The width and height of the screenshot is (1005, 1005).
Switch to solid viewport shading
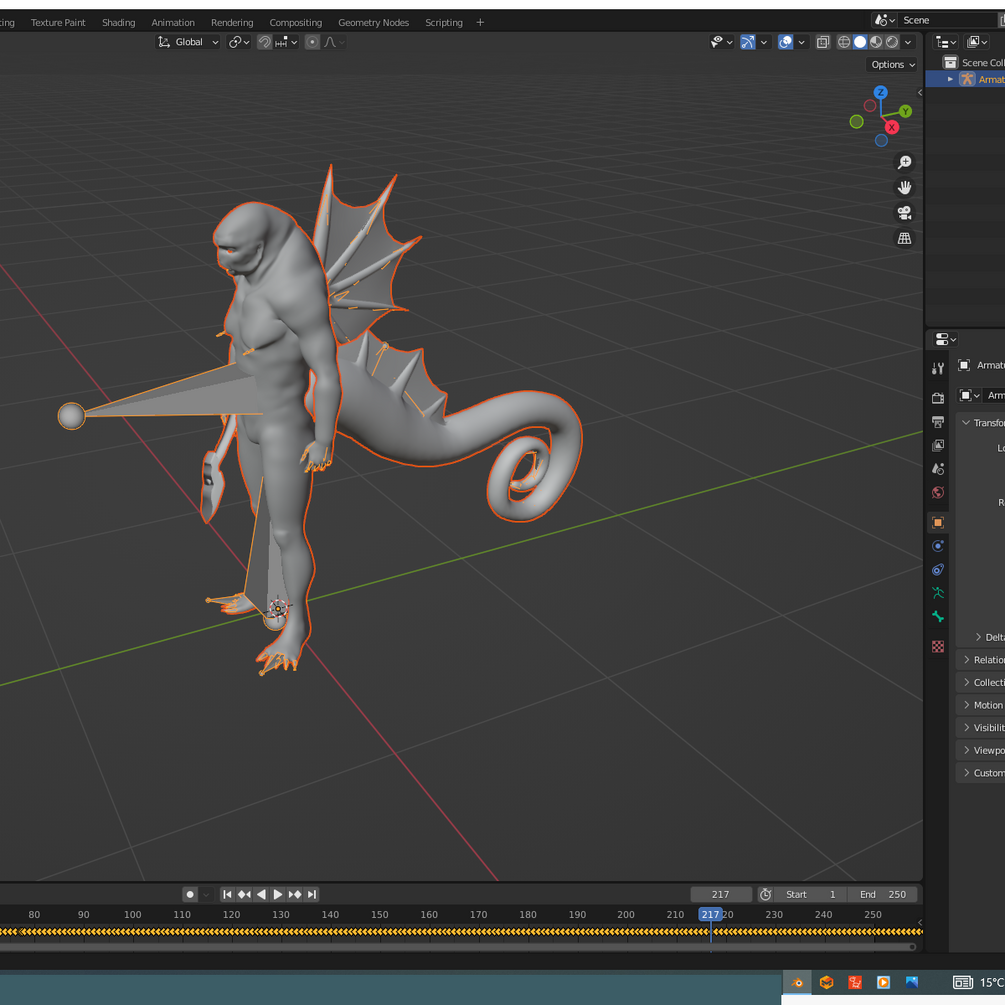tap(860, 42)
